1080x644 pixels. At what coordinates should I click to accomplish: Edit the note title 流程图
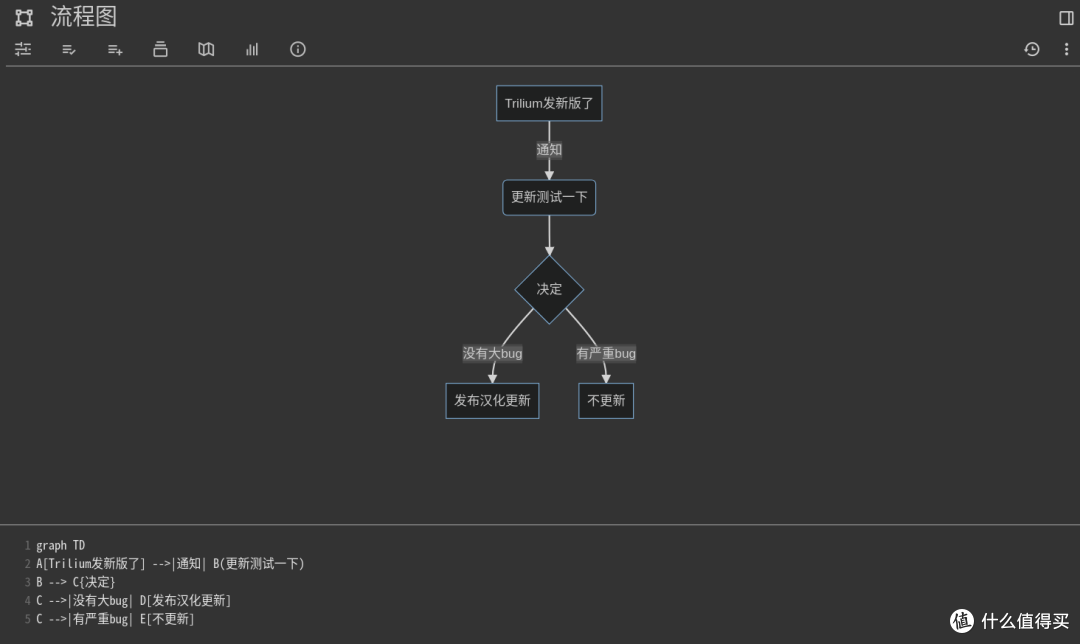point(83,17)
